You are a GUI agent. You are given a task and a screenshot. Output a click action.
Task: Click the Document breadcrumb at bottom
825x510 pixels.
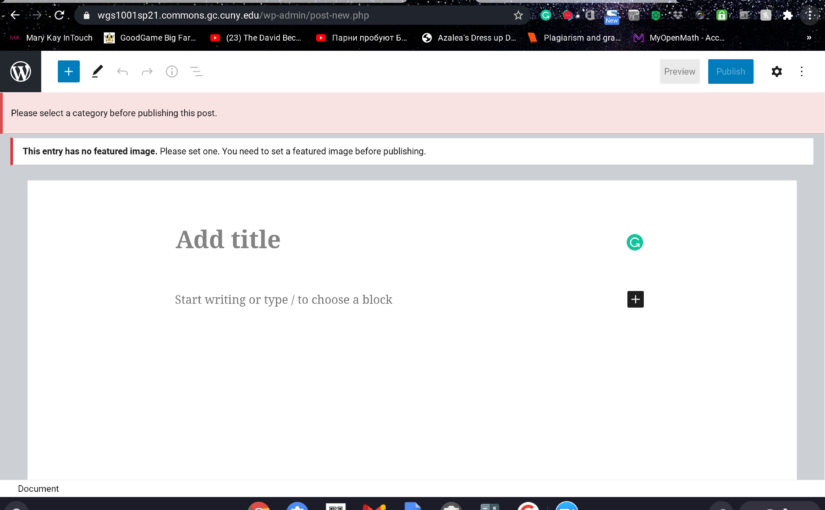[38, 488]
